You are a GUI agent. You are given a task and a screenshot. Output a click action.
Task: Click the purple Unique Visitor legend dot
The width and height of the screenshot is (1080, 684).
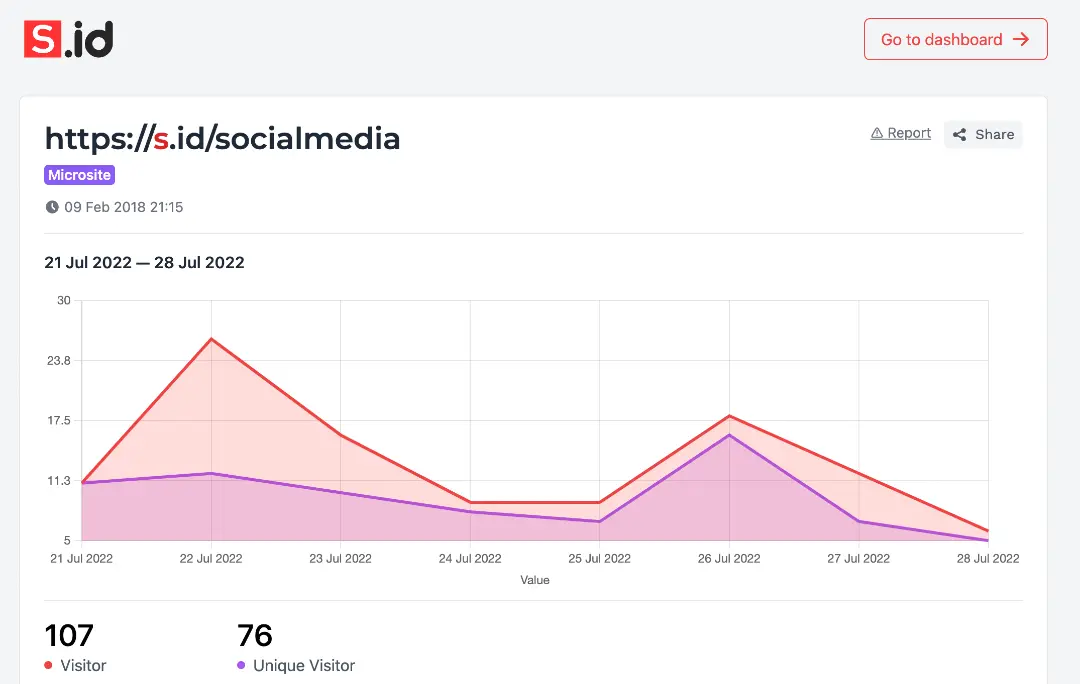(x=241, y=665)
